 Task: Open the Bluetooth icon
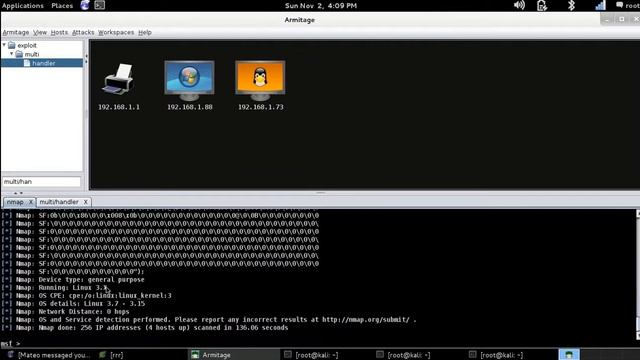[x=571, y=5]
